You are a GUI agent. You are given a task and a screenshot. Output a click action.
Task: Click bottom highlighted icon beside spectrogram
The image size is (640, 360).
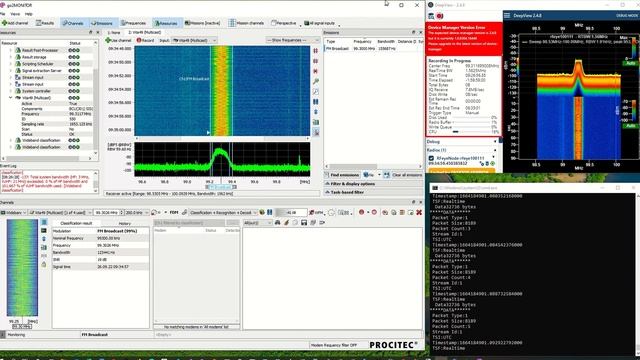click(x=316, y=132)
